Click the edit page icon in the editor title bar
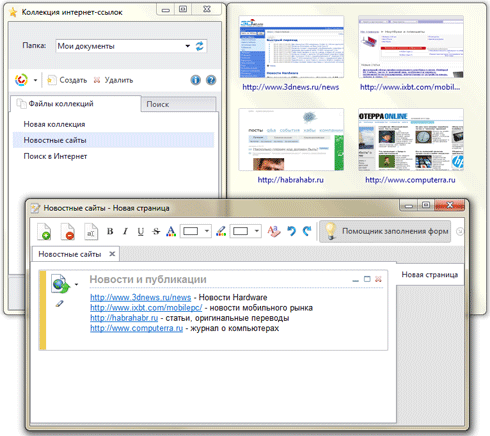Image resolution: width=490 pixels, height=436 pixels. 35,208
